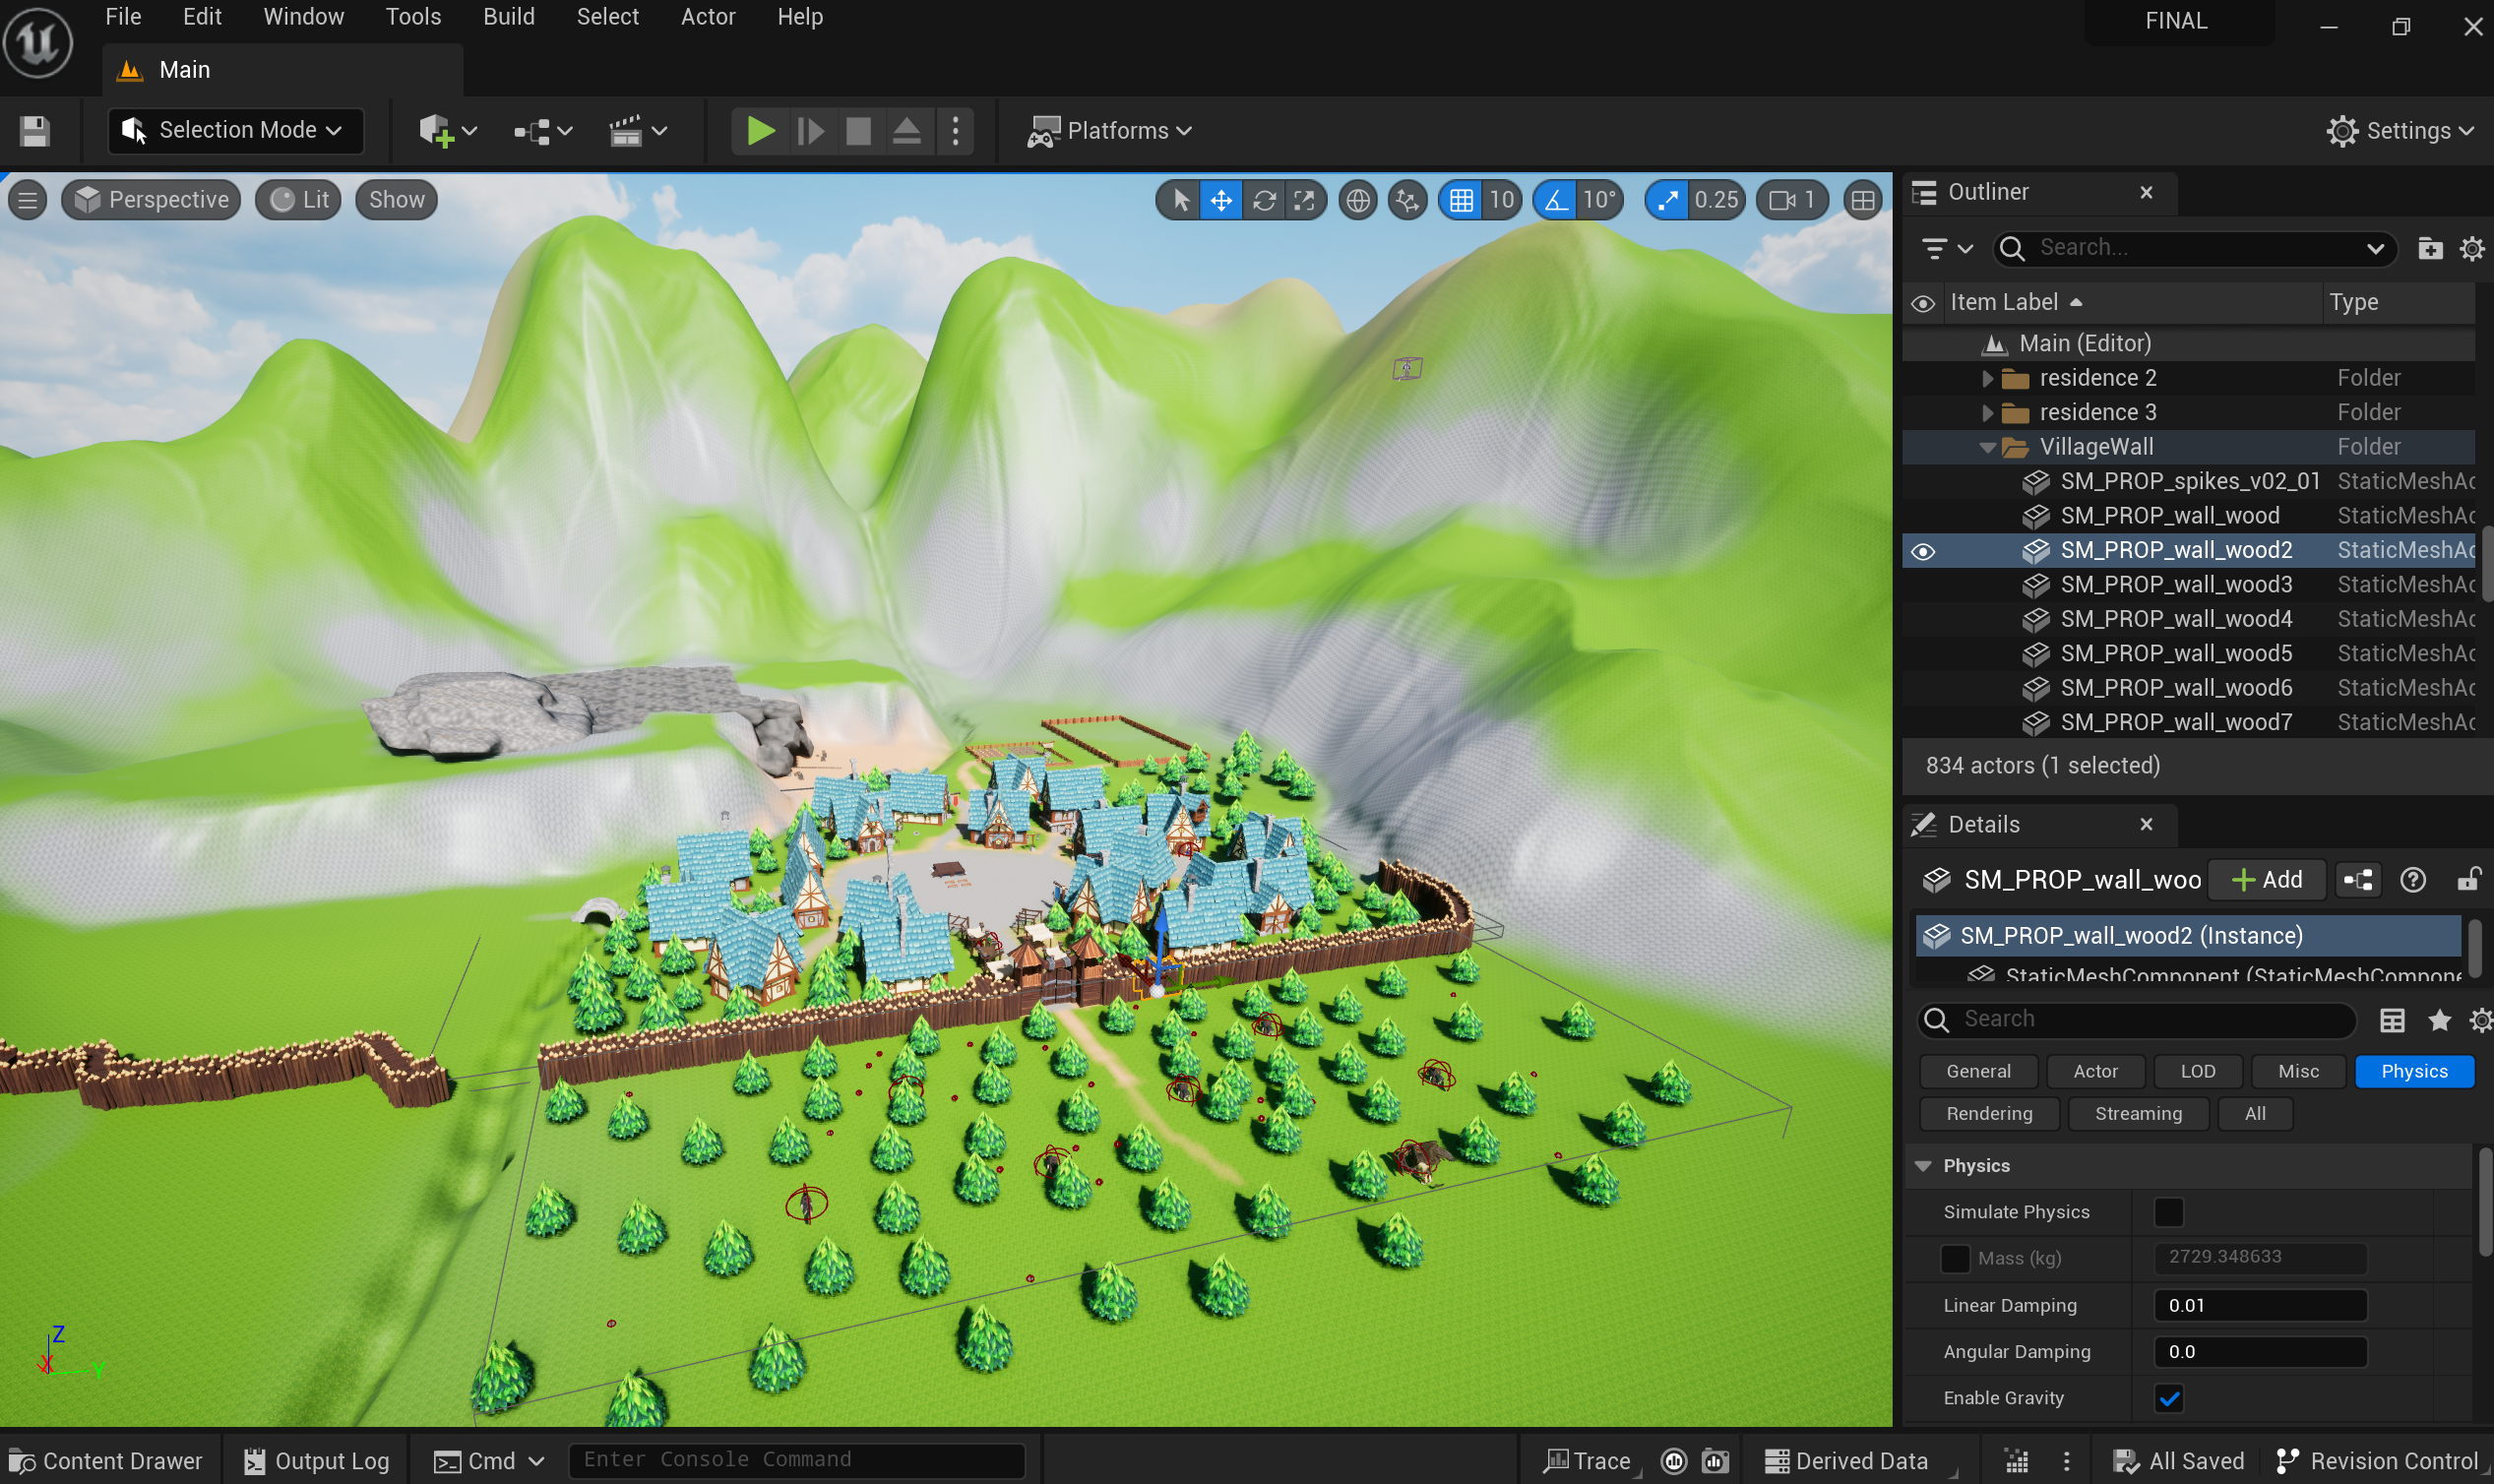Open rotation snap value 10° dropdown

pyautogui.click(x=1599, y=200)
